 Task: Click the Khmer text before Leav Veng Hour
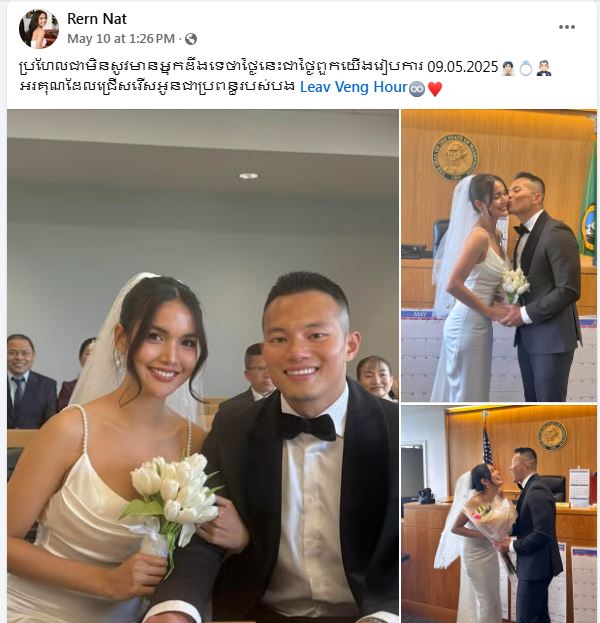point(157,87)
